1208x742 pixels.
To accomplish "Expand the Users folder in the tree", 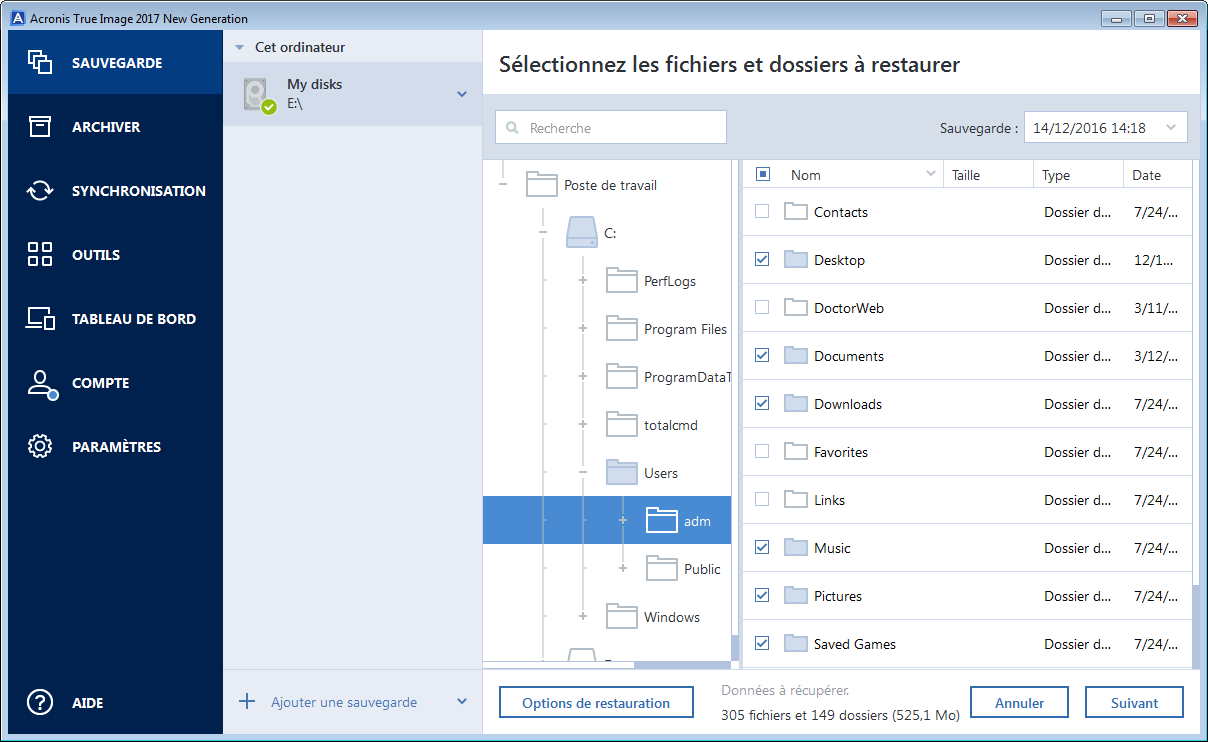I will pos(583,472).
